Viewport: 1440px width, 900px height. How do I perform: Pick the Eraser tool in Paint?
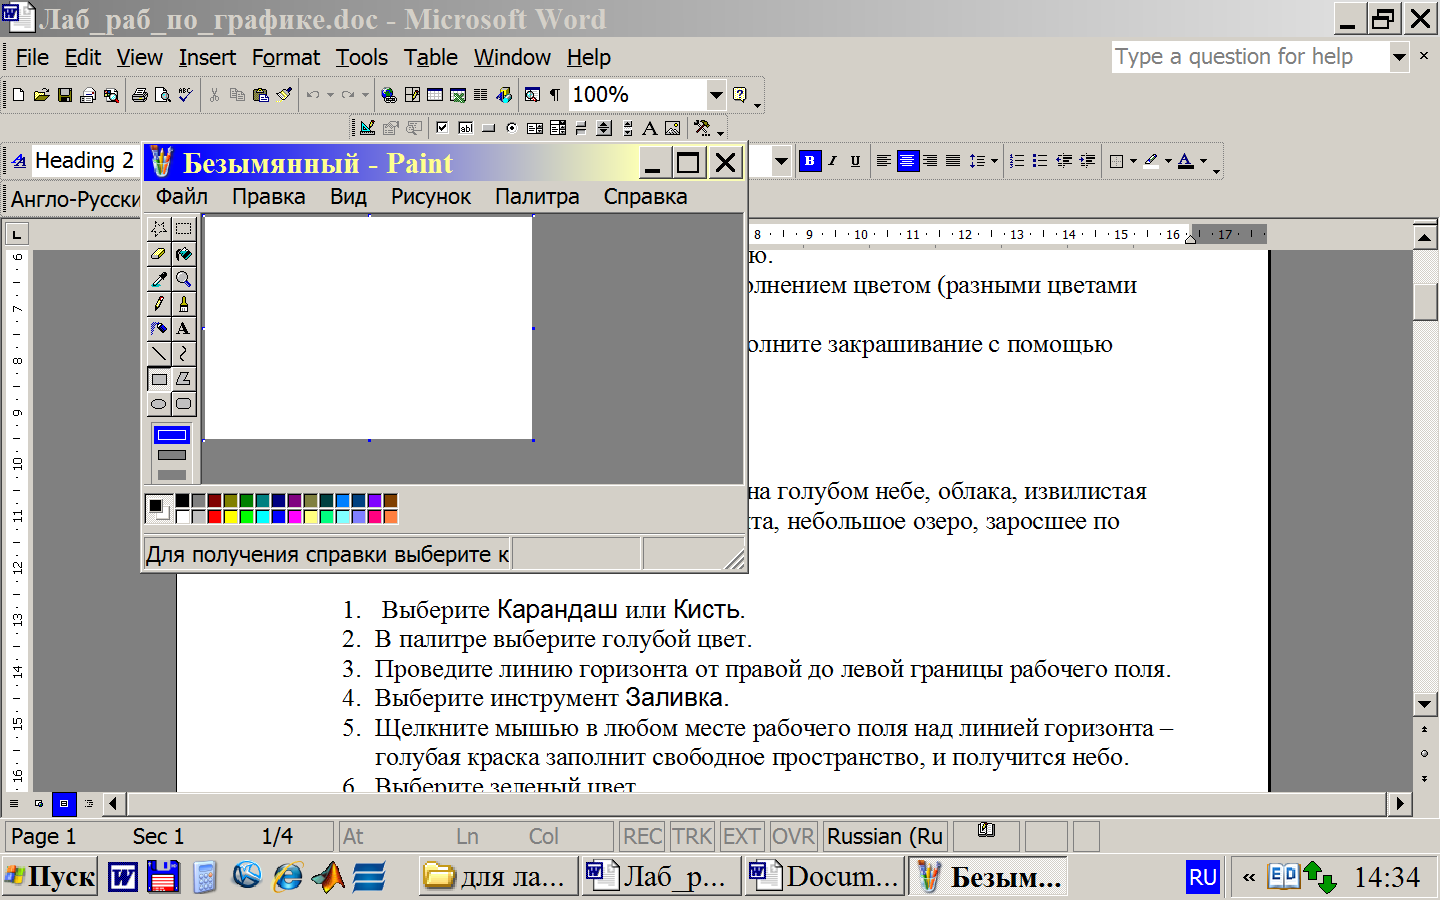click(159, 254)
